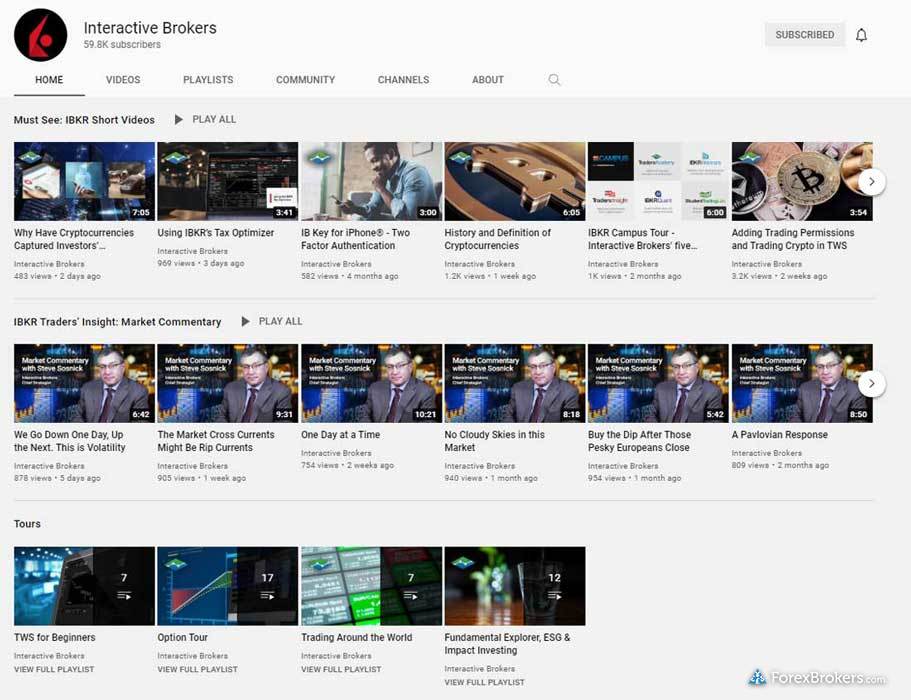Click VIEW FULL PLAYLIST under Trading Around the World
The image size is (911, 700).
tap(341, 669)
